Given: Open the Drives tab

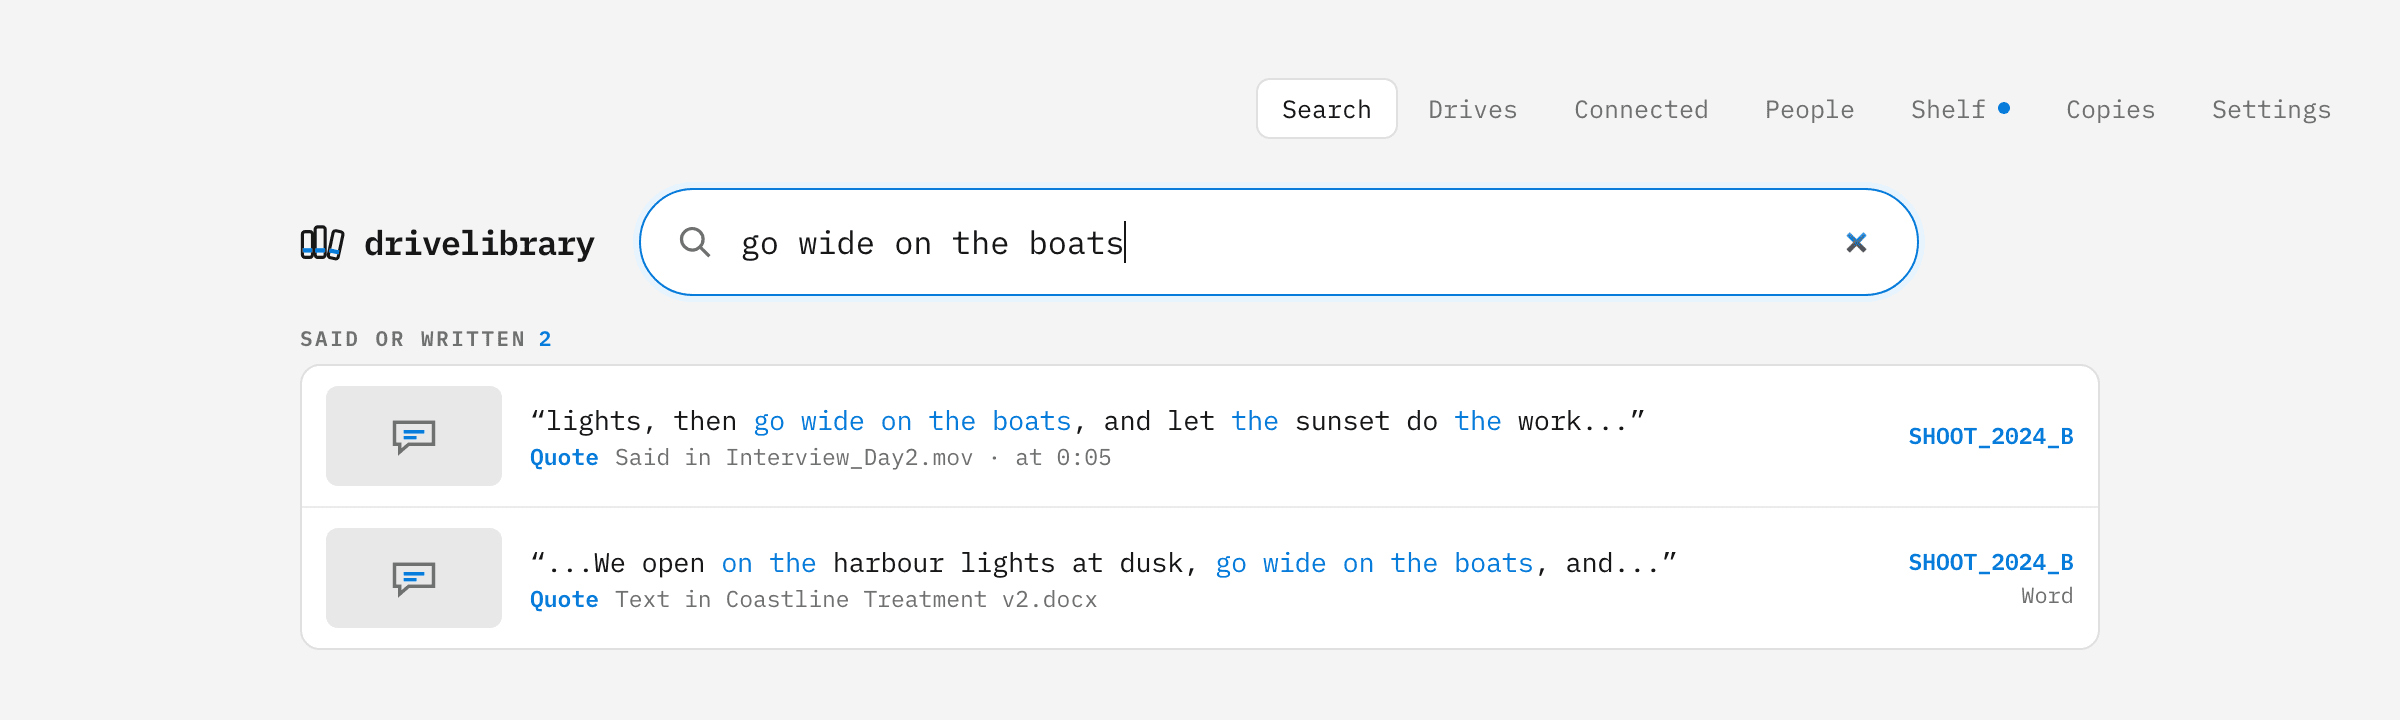Looking at the screenshot, I should pos(1473,109).
